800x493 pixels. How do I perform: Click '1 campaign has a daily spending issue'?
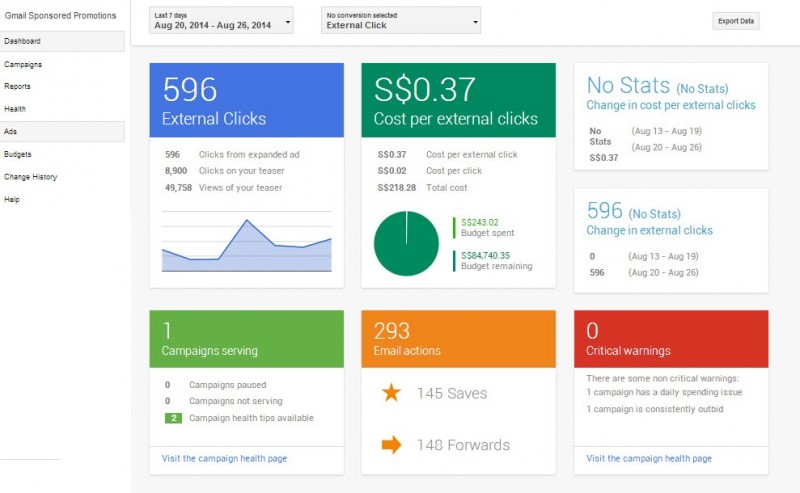(x=664, y=392)
